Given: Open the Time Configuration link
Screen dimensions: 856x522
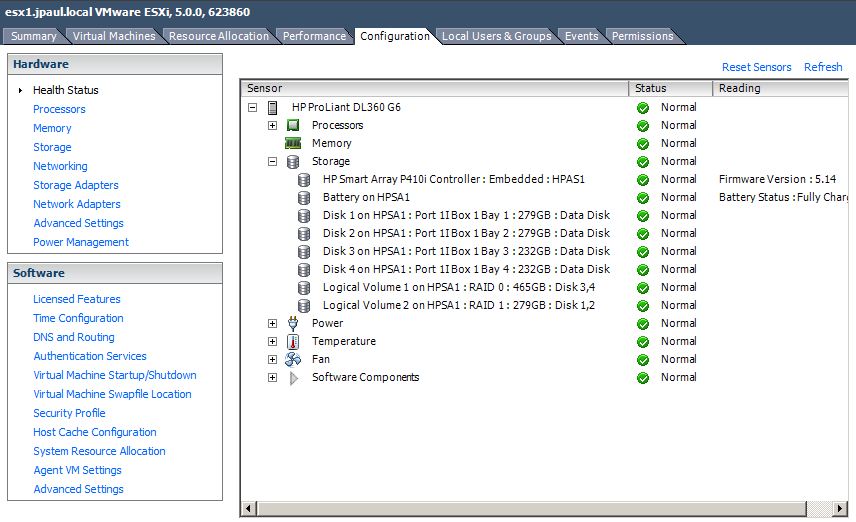Looking at the screenshot, I should [78, 318].
